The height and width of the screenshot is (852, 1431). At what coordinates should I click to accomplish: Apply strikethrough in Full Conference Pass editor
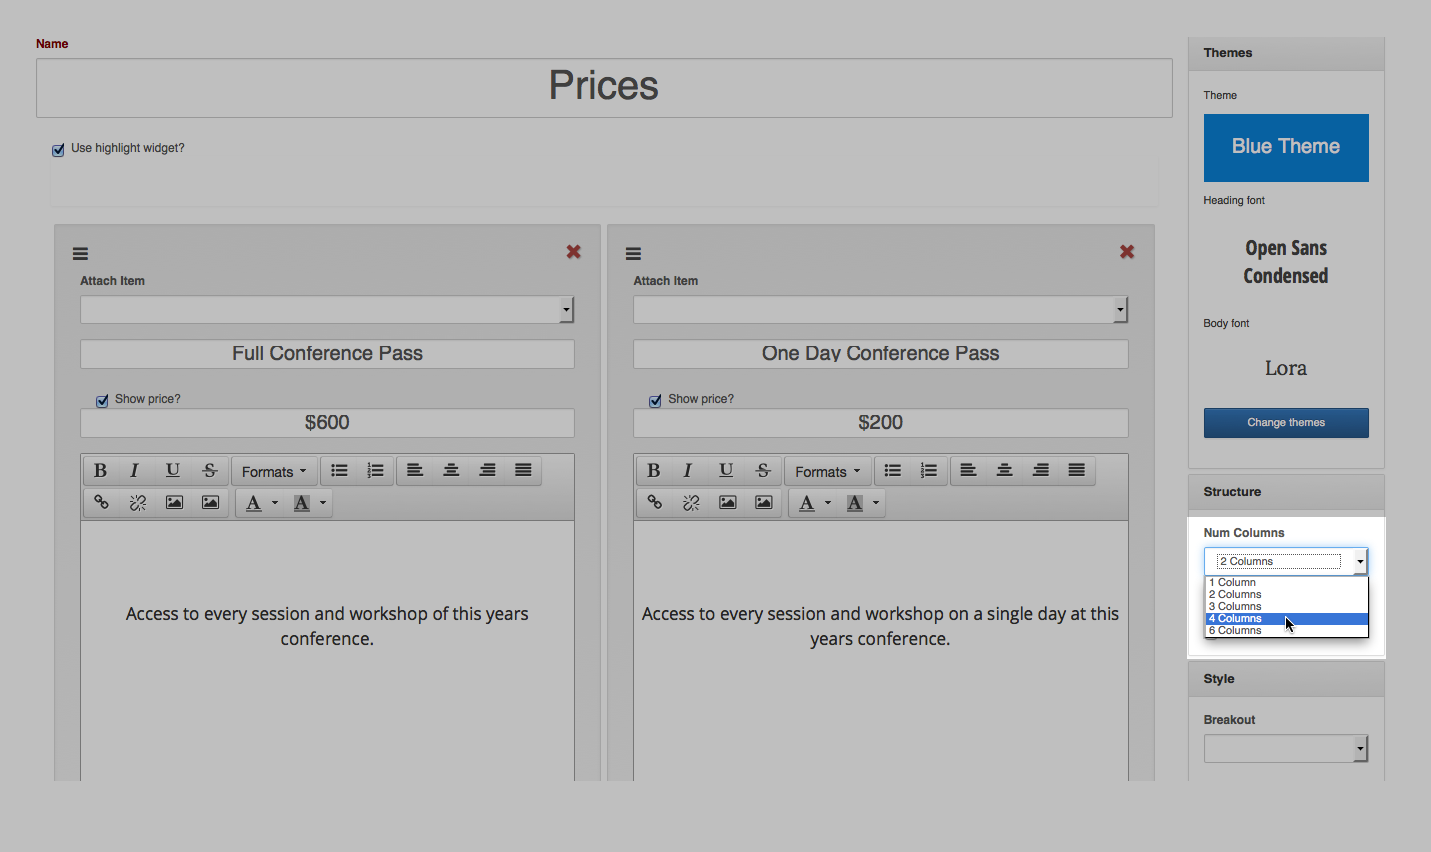point(209,471)
